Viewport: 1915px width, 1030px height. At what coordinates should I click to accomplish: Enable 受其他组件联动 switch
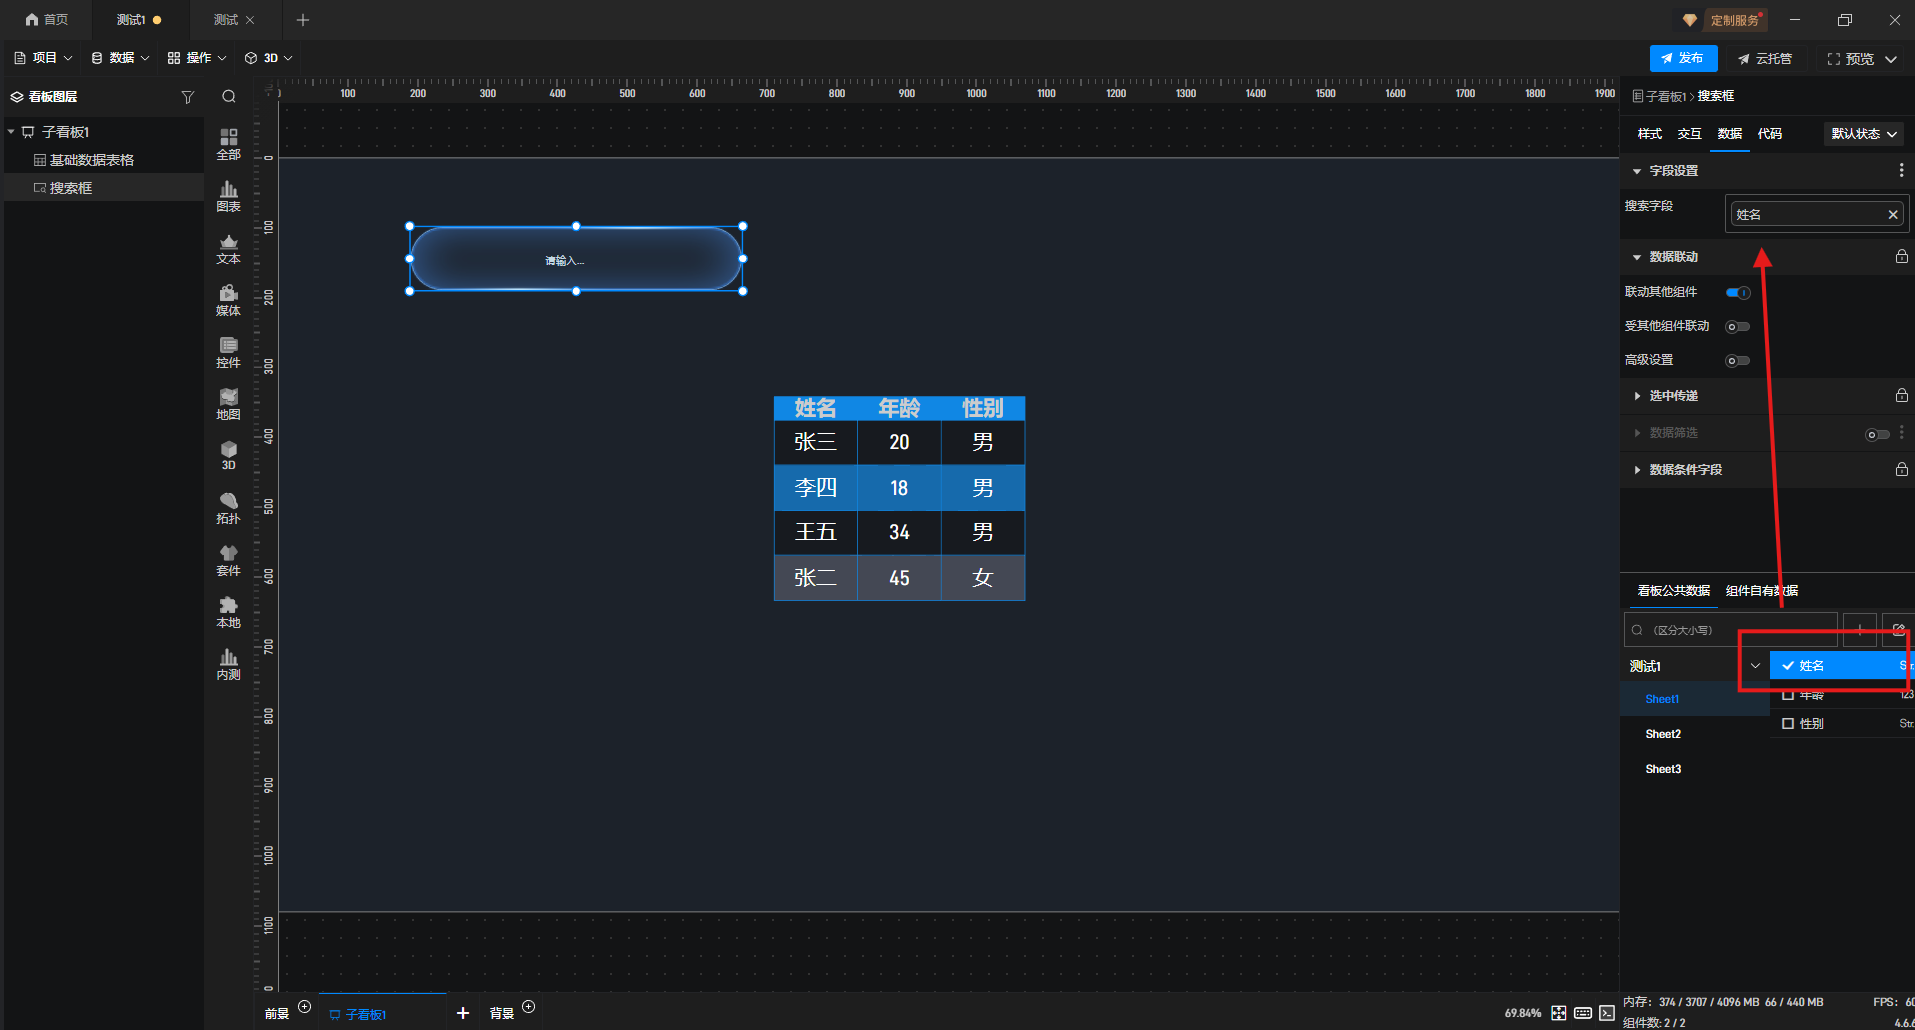point(1738,327)
